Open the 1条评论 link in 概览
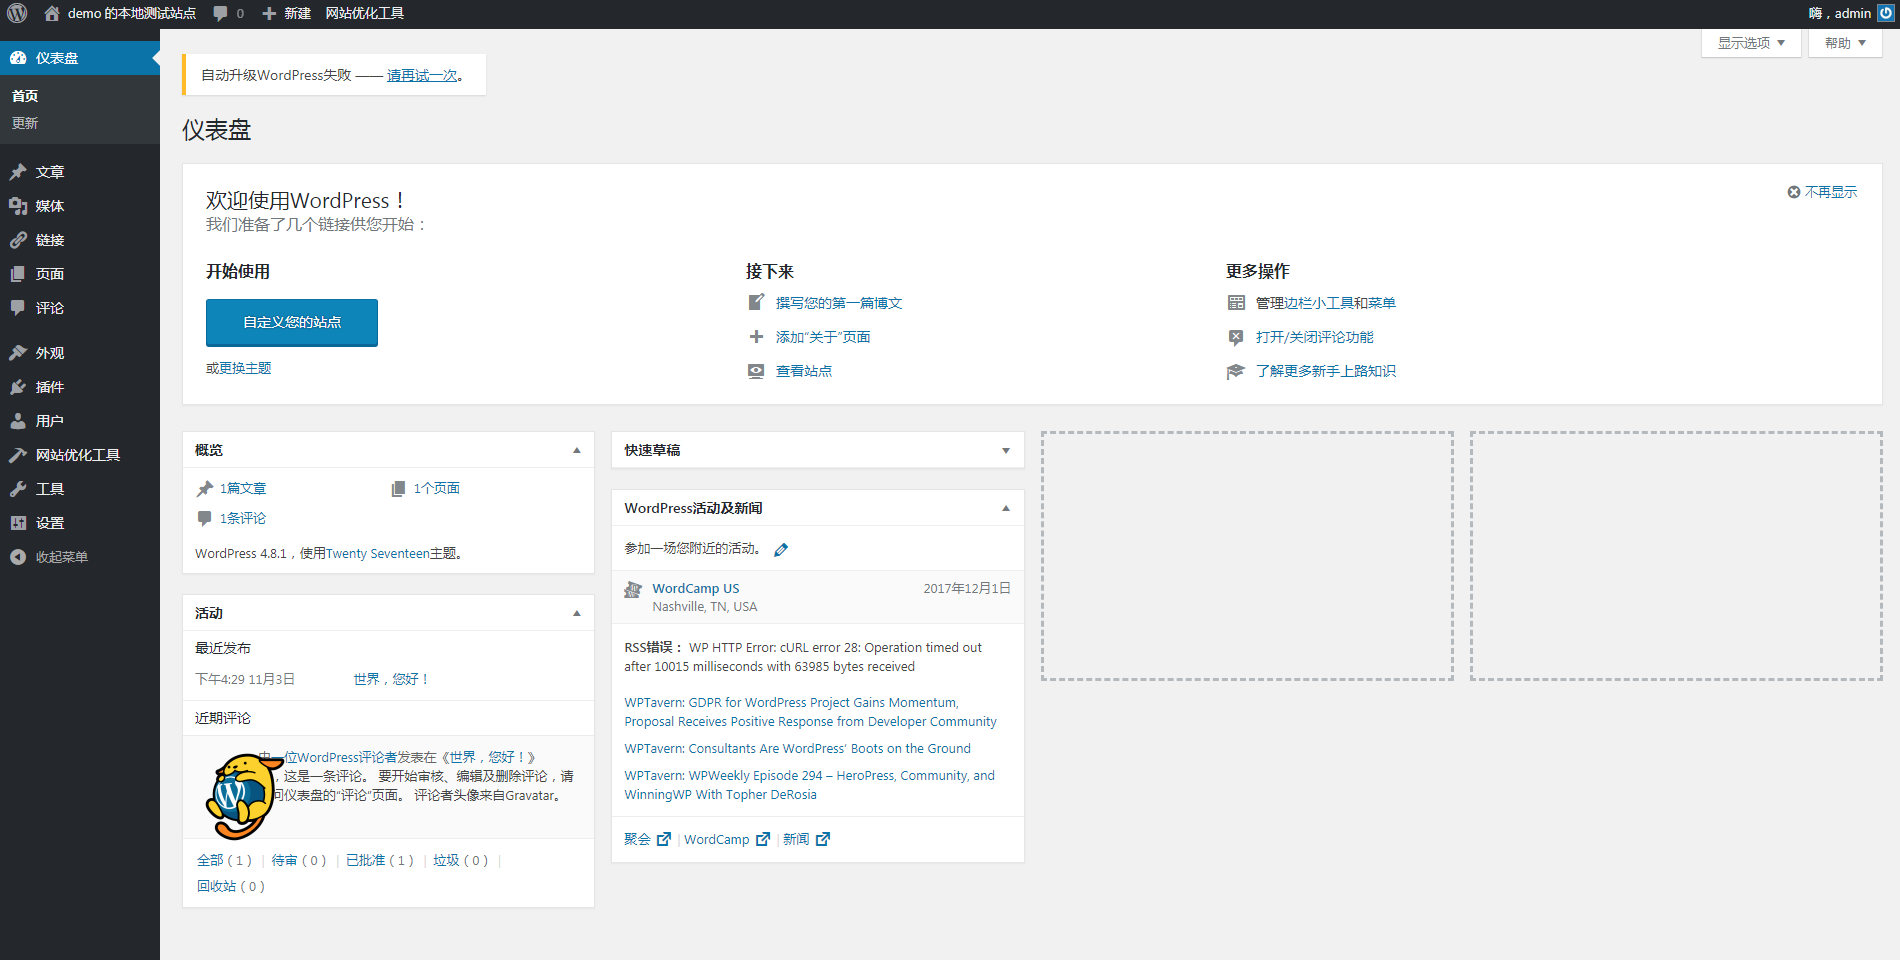 243,518
